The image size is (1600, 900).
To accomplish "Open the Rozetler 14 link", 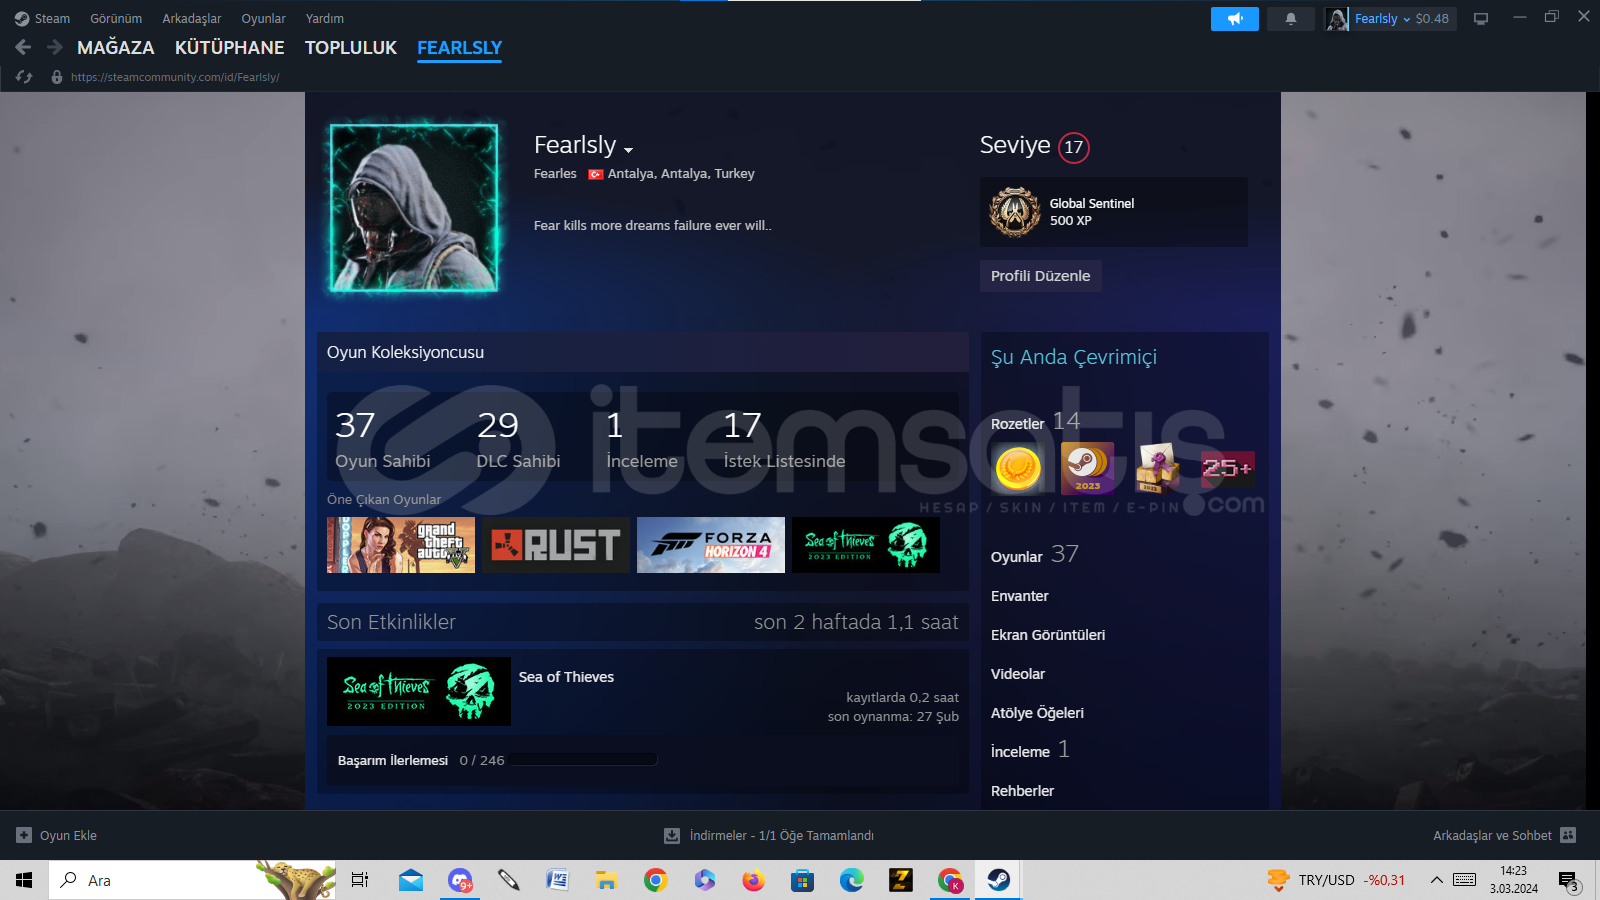I will pyautogui.click(x=1035, y=422).
